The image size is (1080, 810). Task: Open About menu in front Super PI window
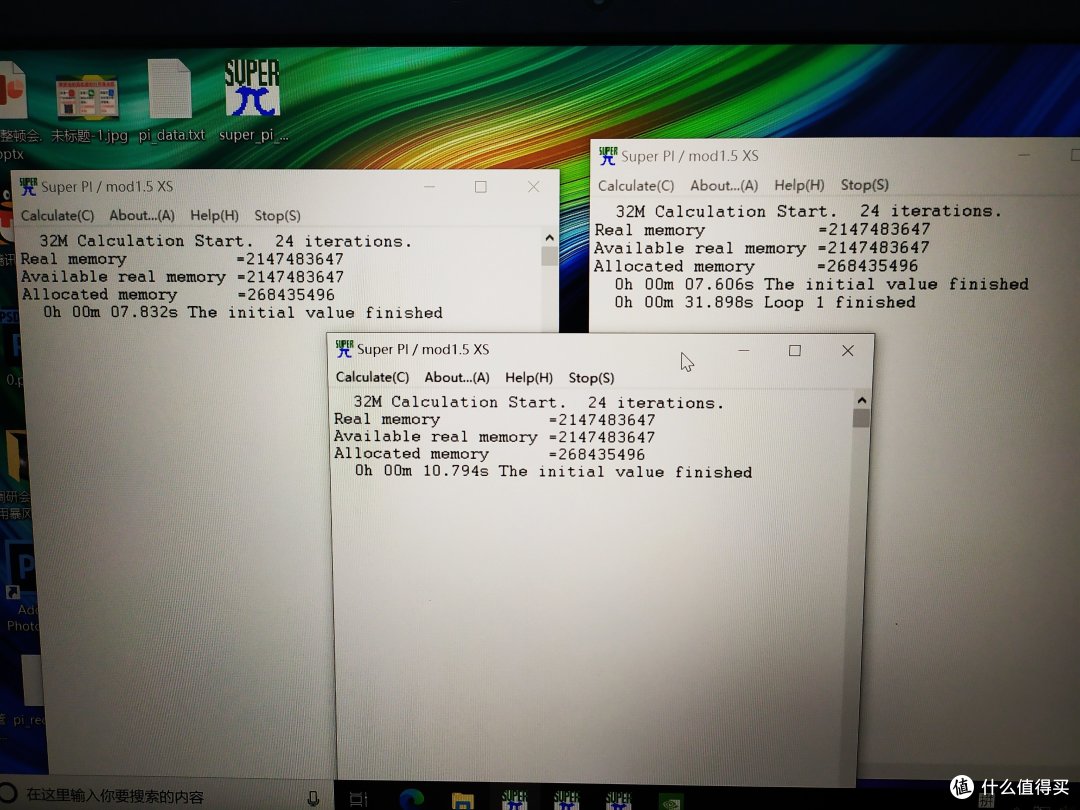point(457,377)
